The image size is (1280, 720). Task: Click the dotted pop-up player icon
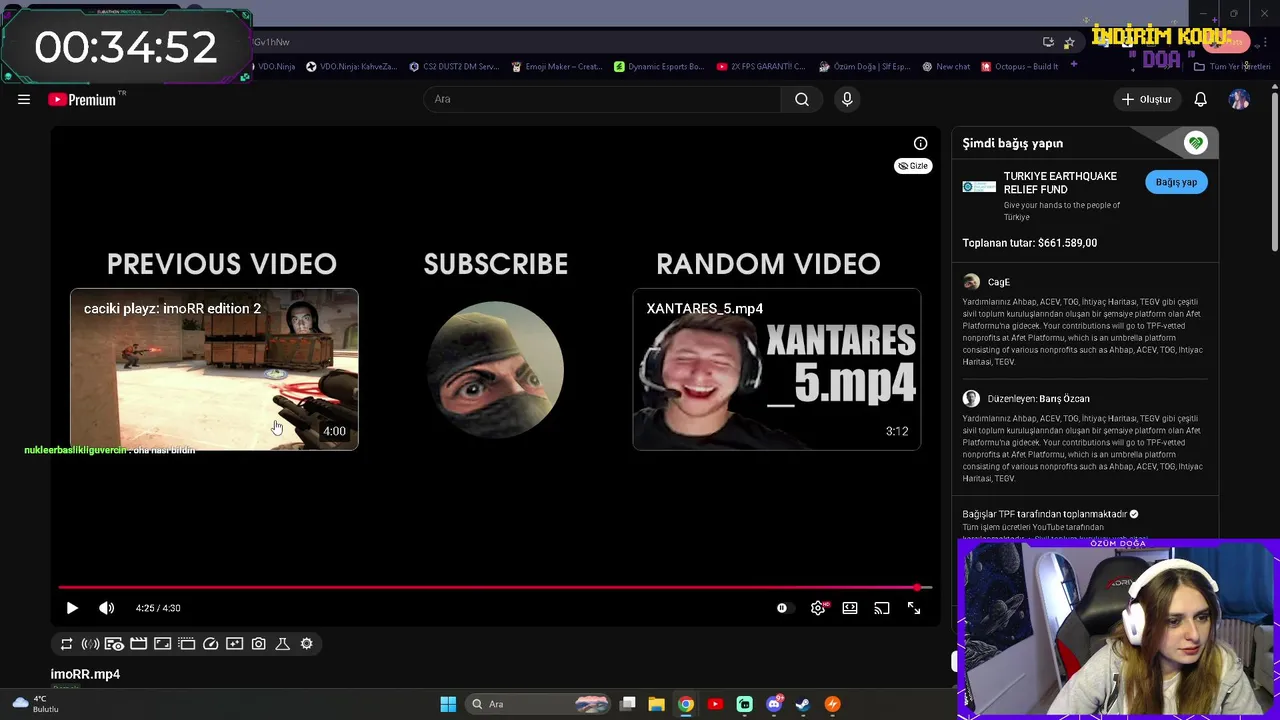coord(186,644)
